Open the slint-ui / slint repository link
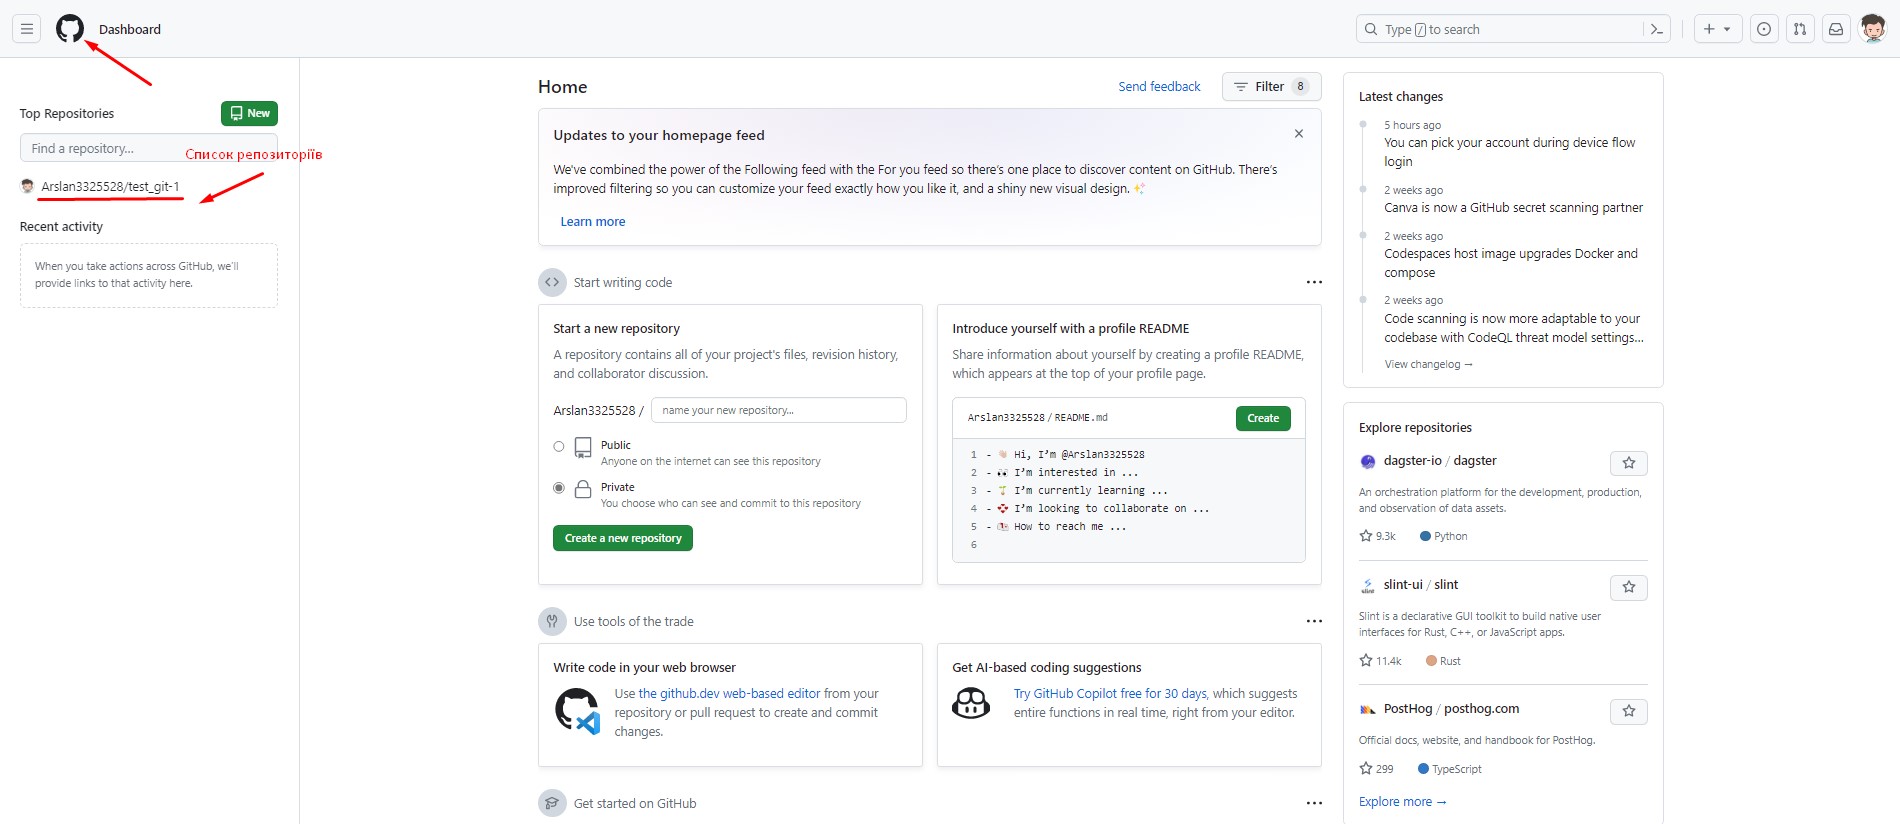 click(1421, 585)
